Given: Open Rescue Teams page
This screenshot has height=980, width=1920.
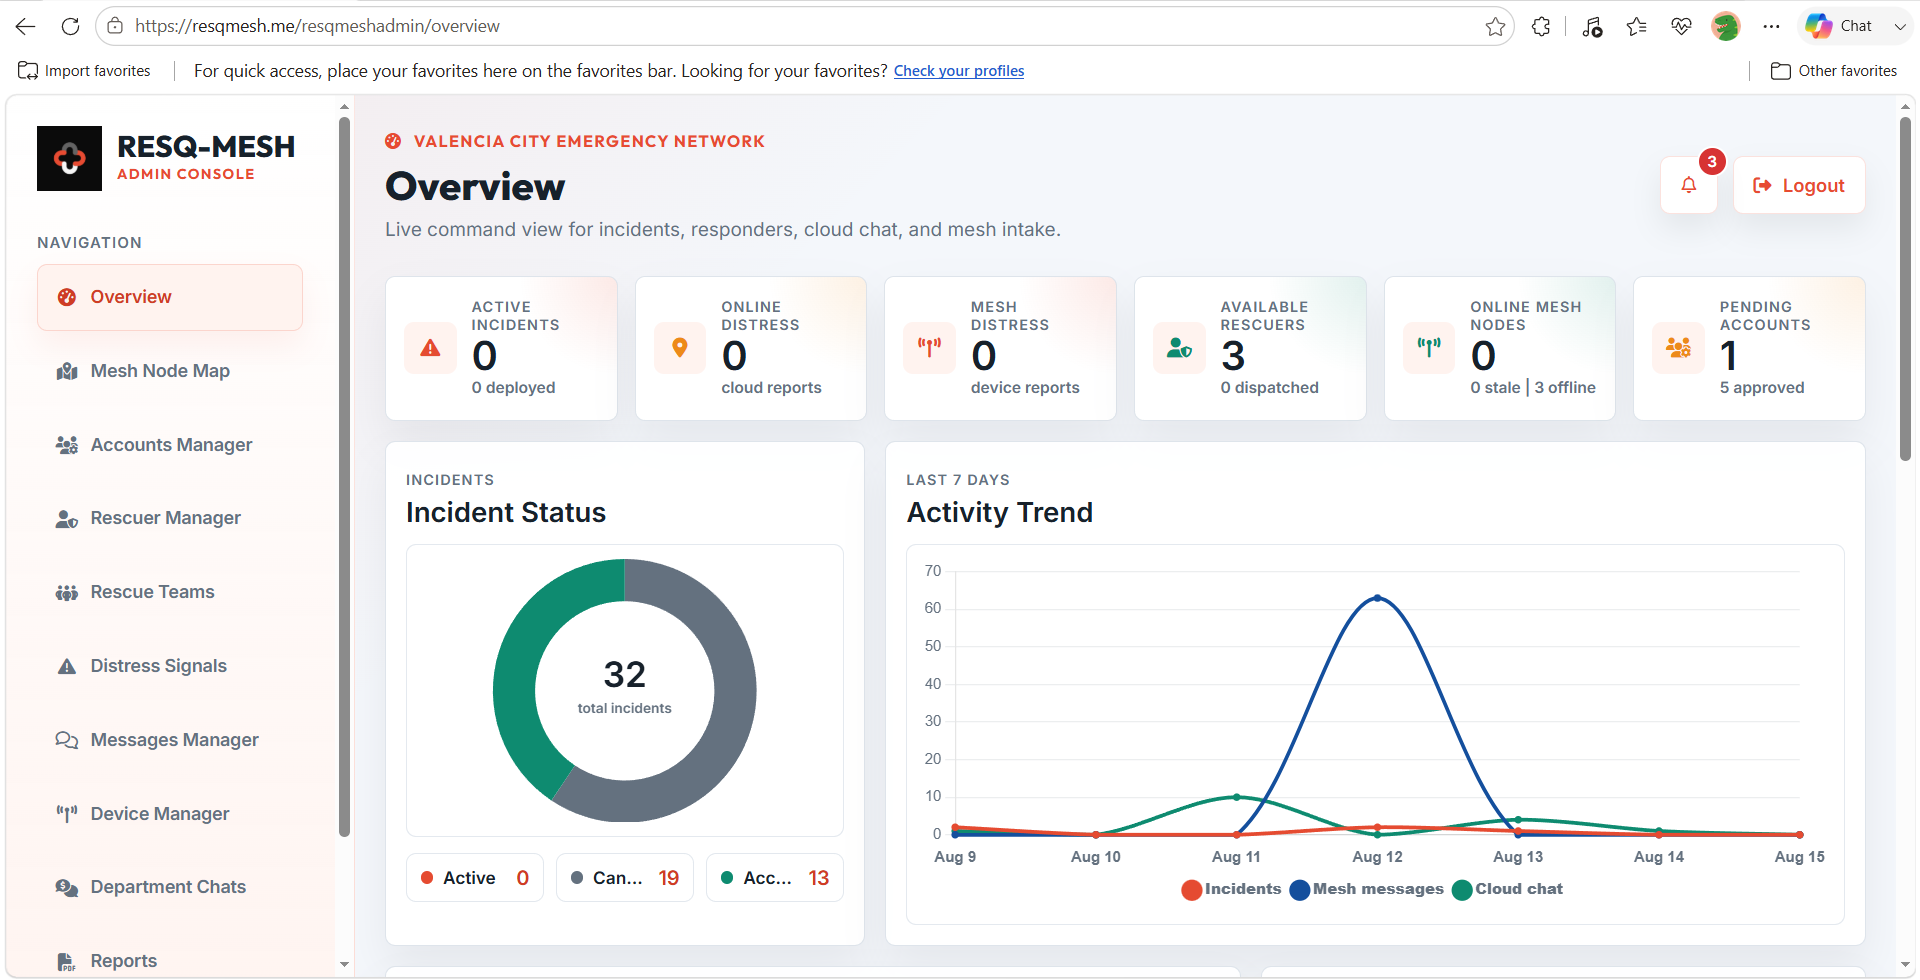Looking at the screenshot, I should [170, 592].
